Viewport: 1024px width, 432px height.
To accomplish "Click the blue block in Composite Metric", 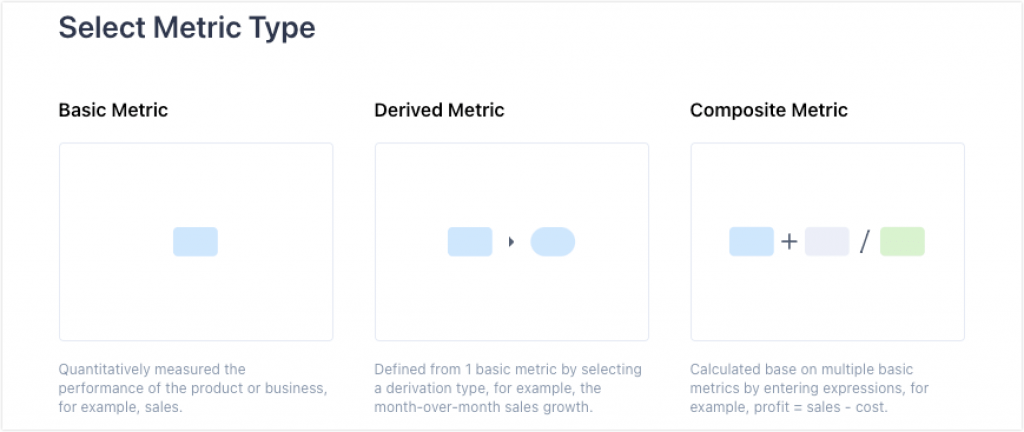I will (x=752, y=241).
